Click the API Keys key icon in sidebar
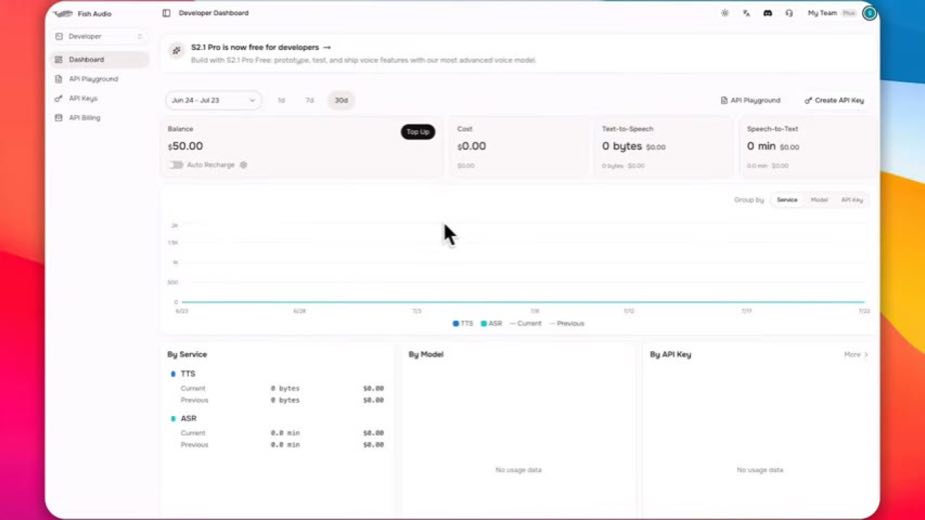Viewport: 925px width, 520px height. click(x=58, y=99)
